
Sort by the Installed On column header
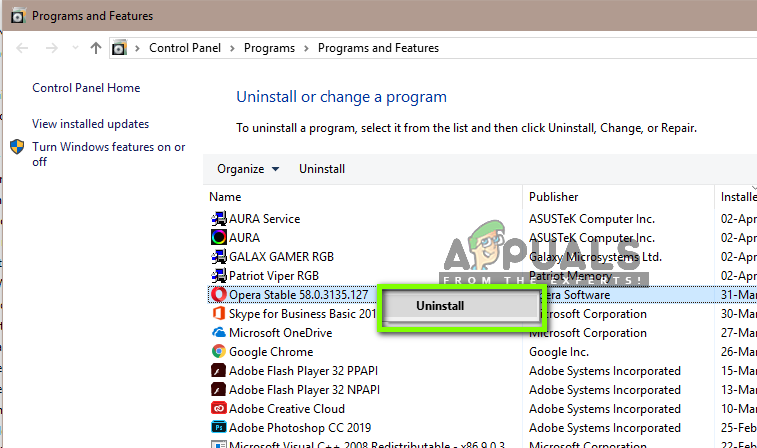click(x=739, y=197)
